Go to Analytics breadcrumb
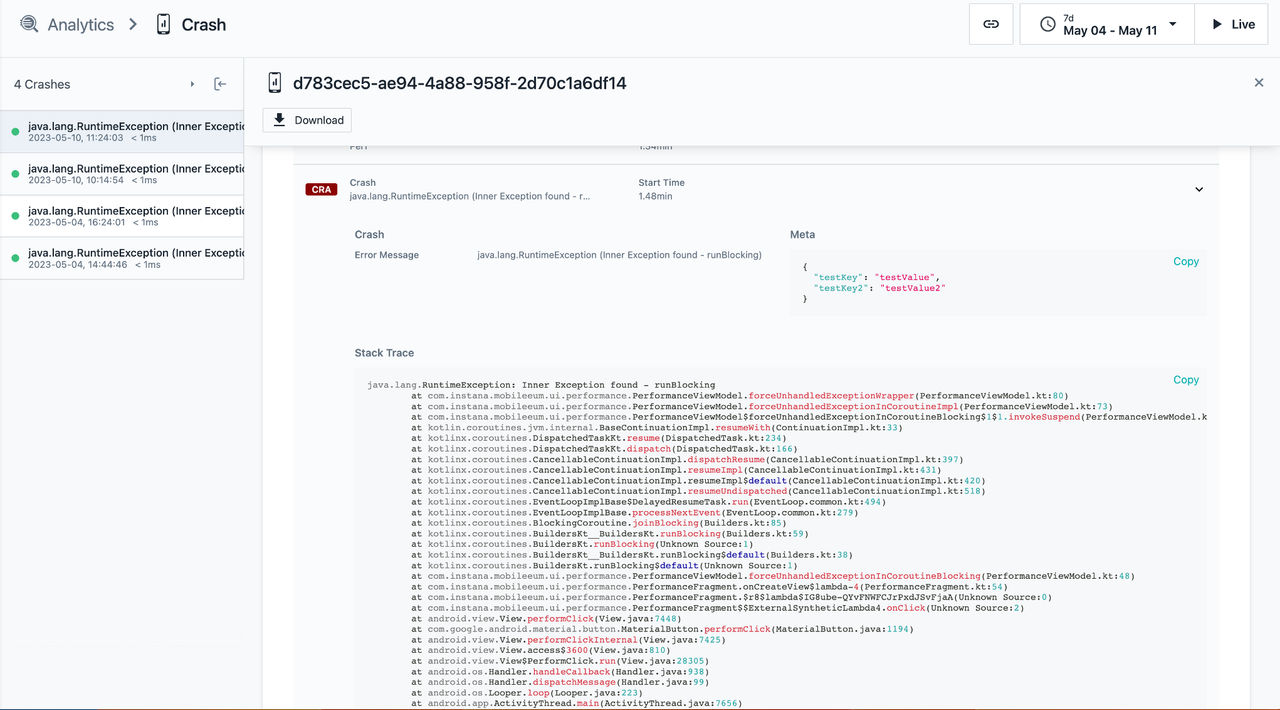Image resolution: width=1280 pixels, height=710 pixels. click(81, 25)
